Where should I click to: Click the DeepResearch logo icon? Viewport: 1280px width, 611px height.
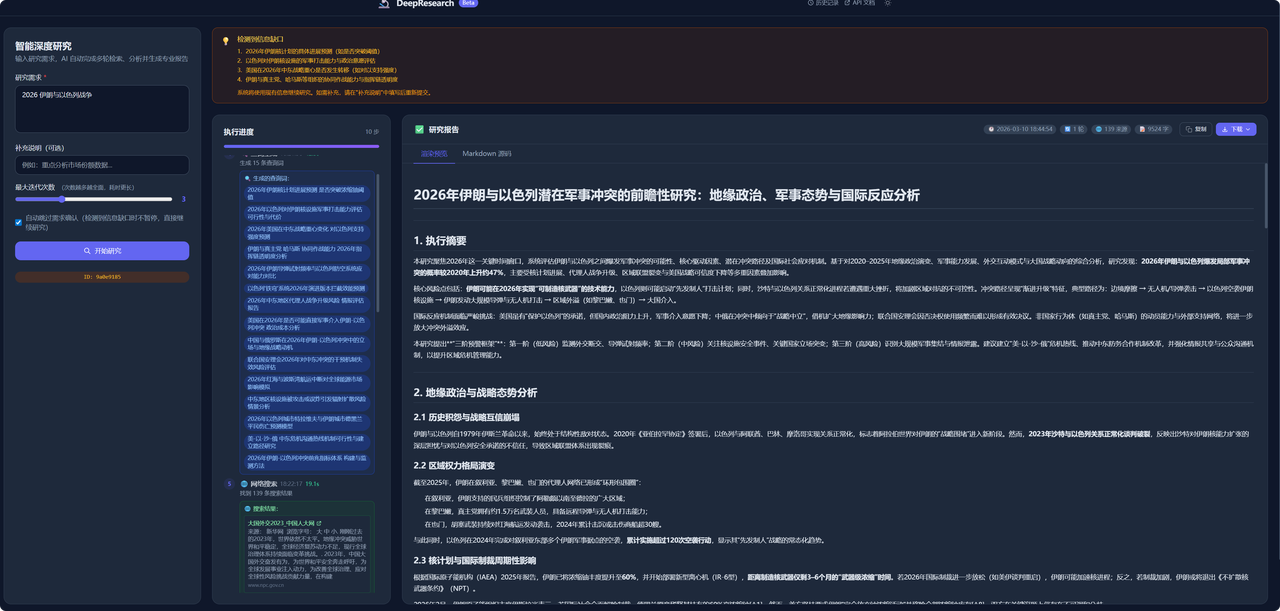(x=384, y=3)
